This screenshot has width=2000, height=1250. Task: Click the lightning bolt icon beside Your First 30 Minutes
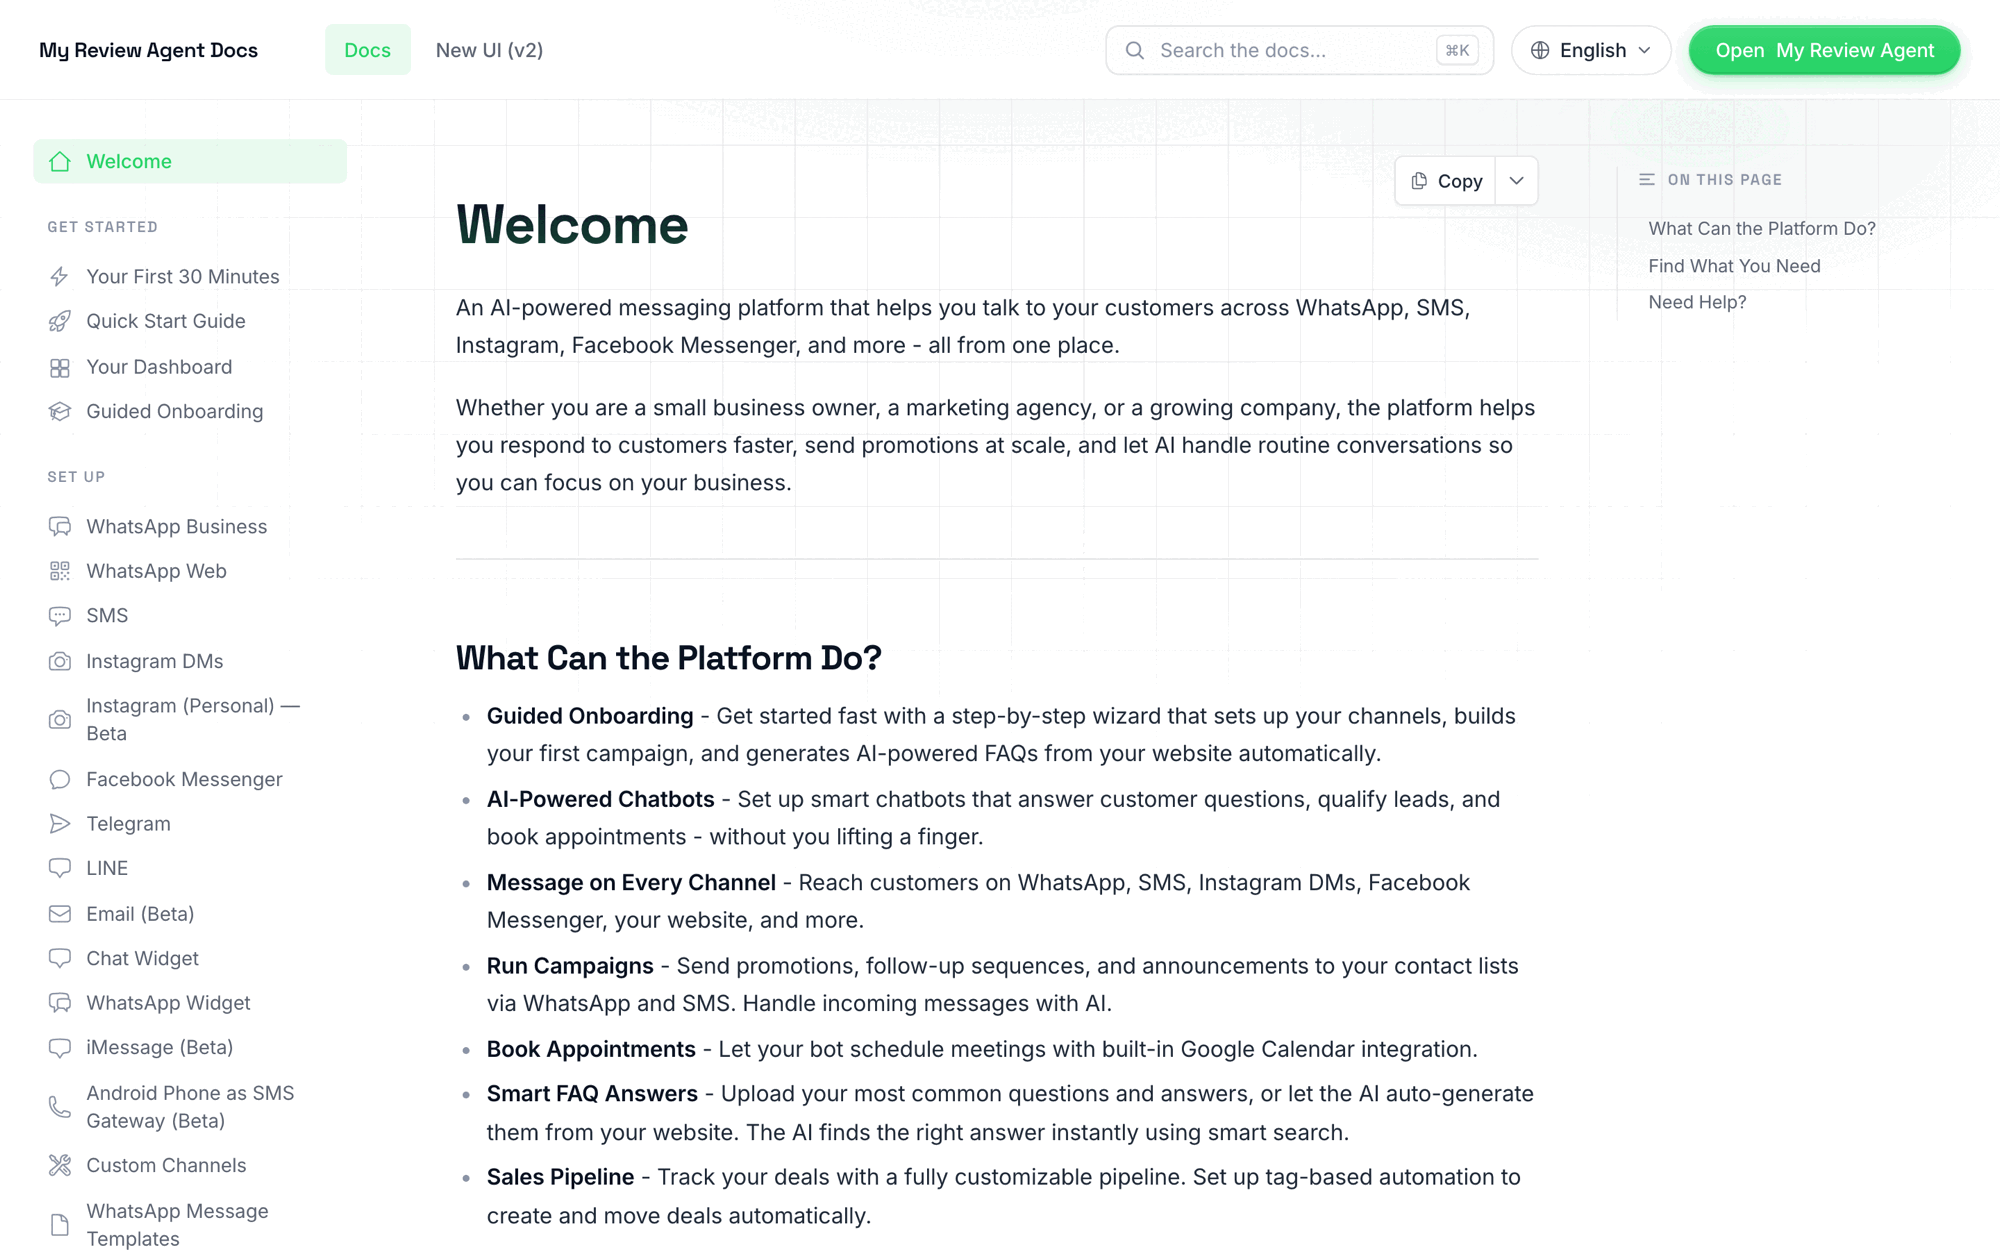[60, 277]
